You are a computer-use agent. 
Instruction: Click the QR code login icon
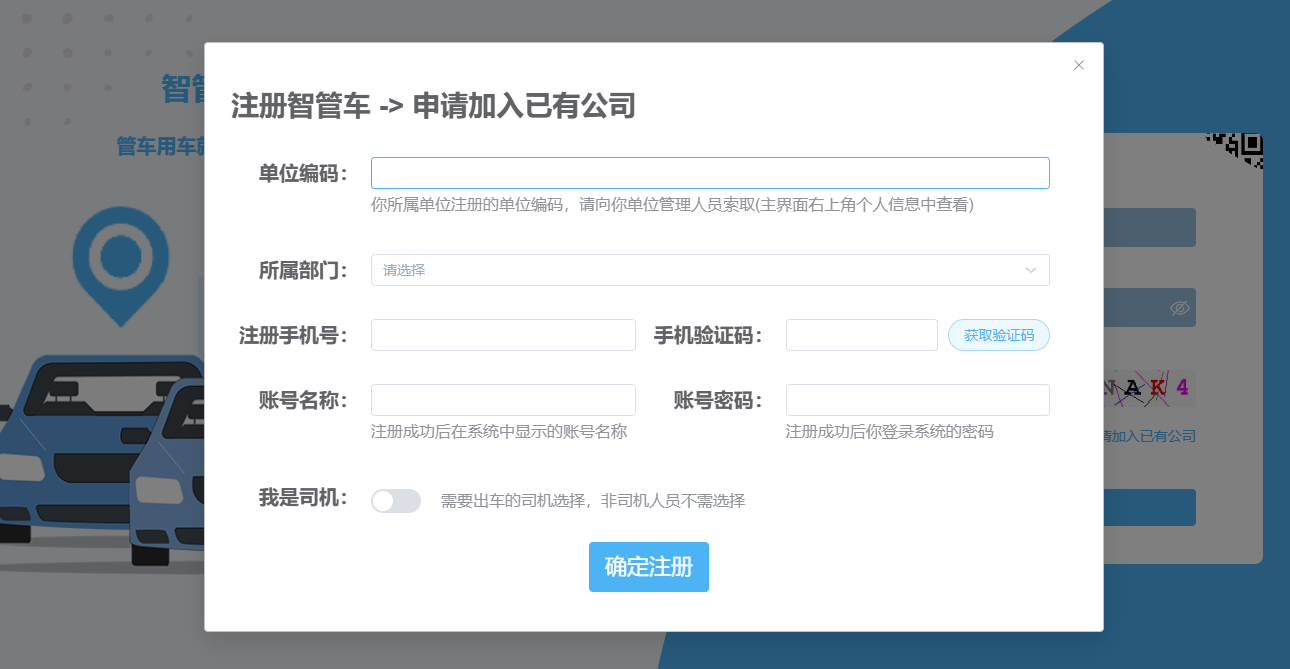point(1238,149)
